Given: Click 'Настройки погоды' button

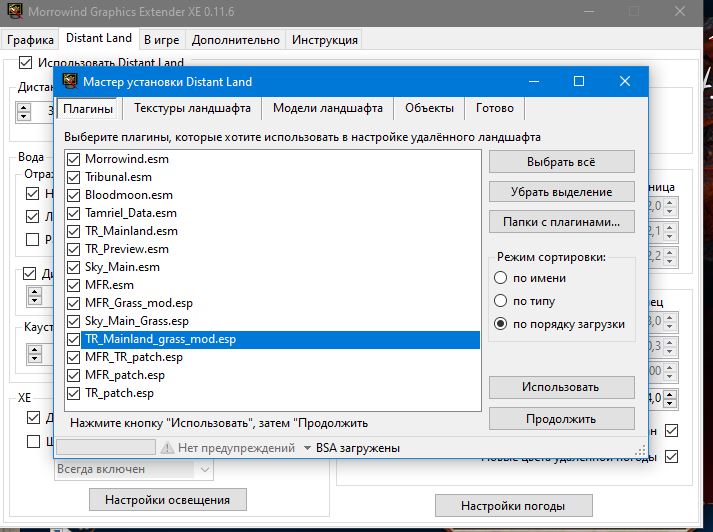Looking at the screenshot, I should pyautogui.click(x=513, y=506).
